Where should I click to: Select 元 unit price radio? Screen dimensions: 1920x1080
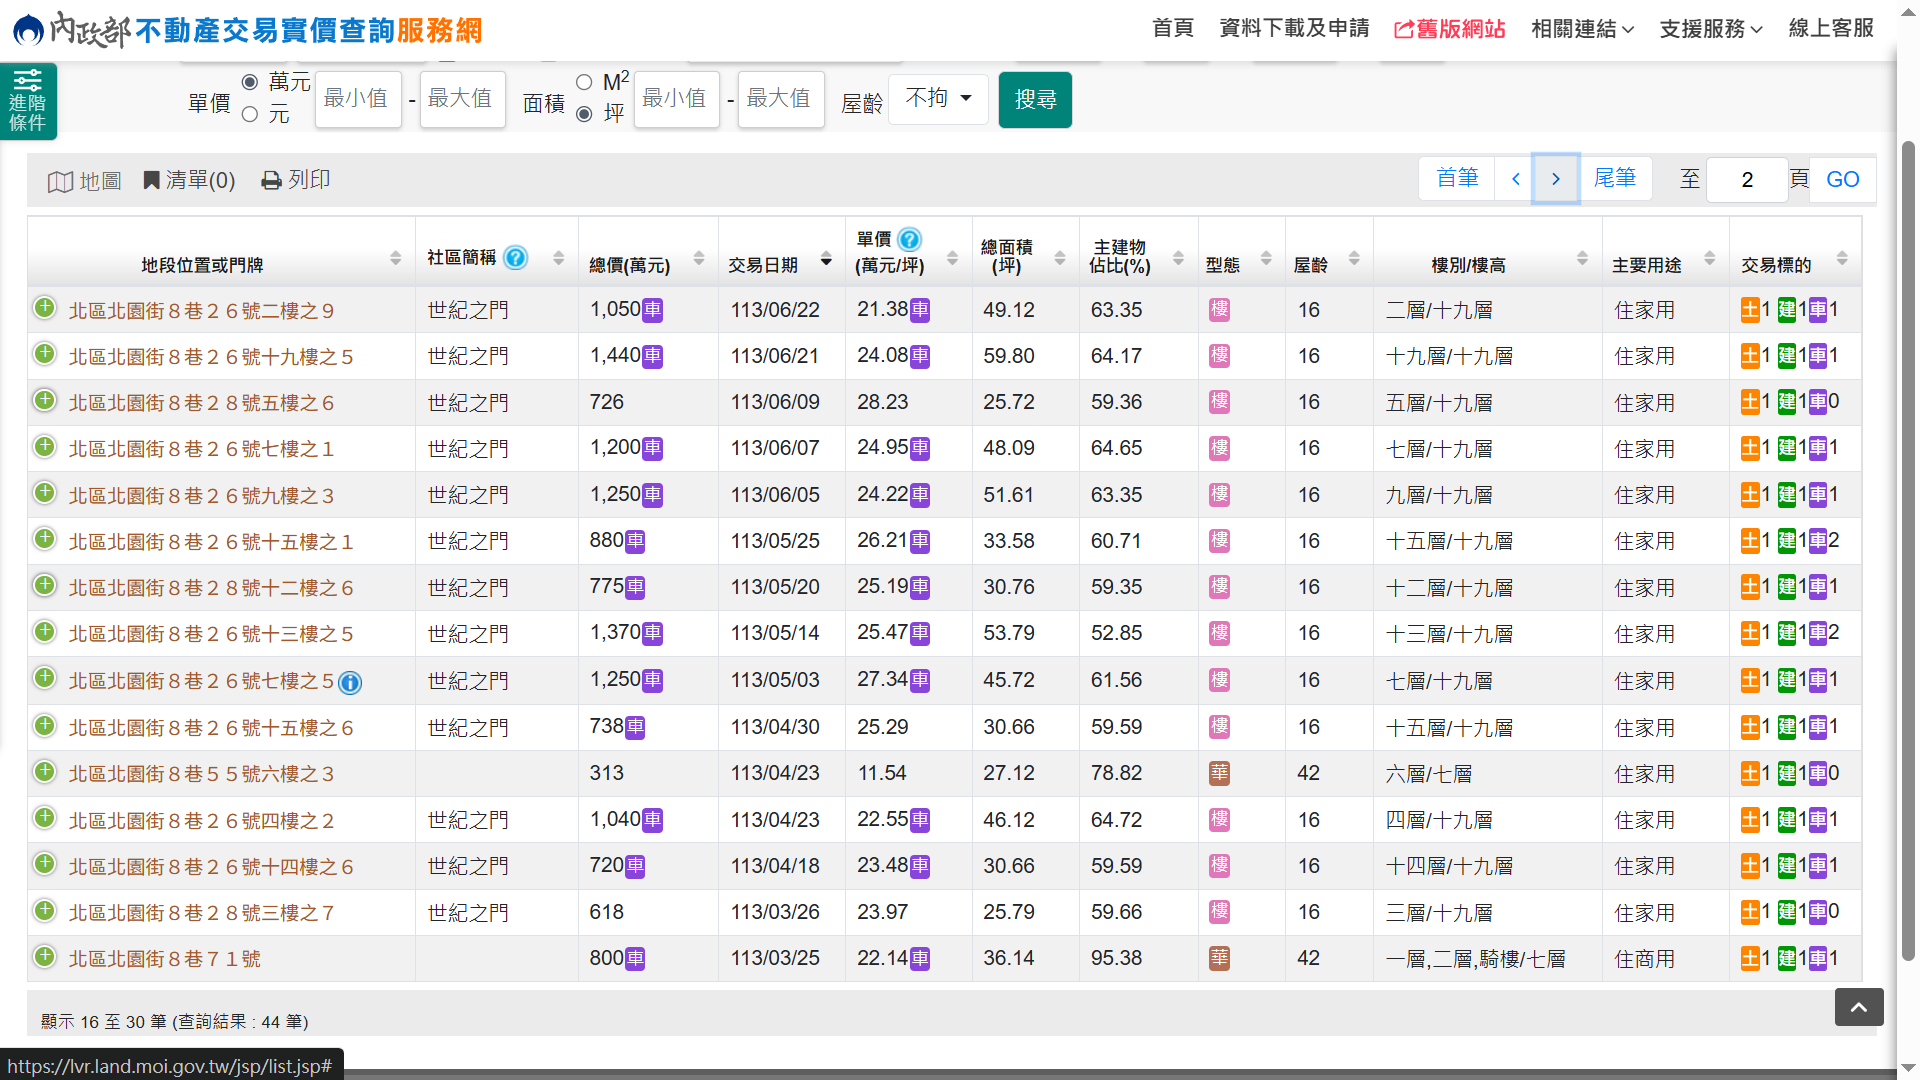coord(250,115)
